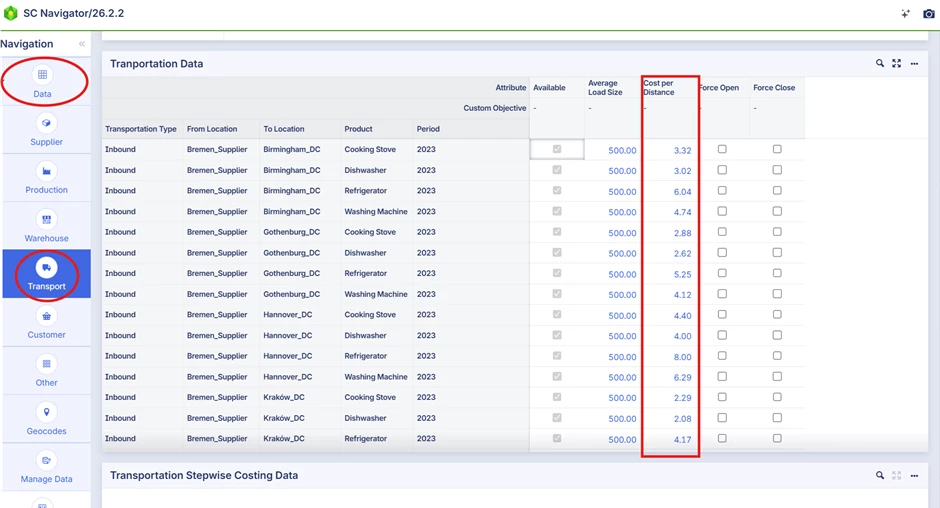Toggle Force Close for Kraków Dishwasher row
This screenshot has width=940, height=508.
coord(777,417)
